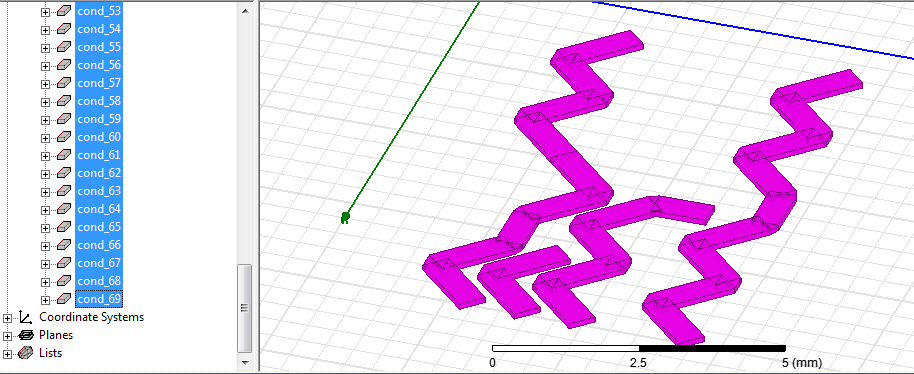Click the Coordinate Systems axis icon

[26, 317]
